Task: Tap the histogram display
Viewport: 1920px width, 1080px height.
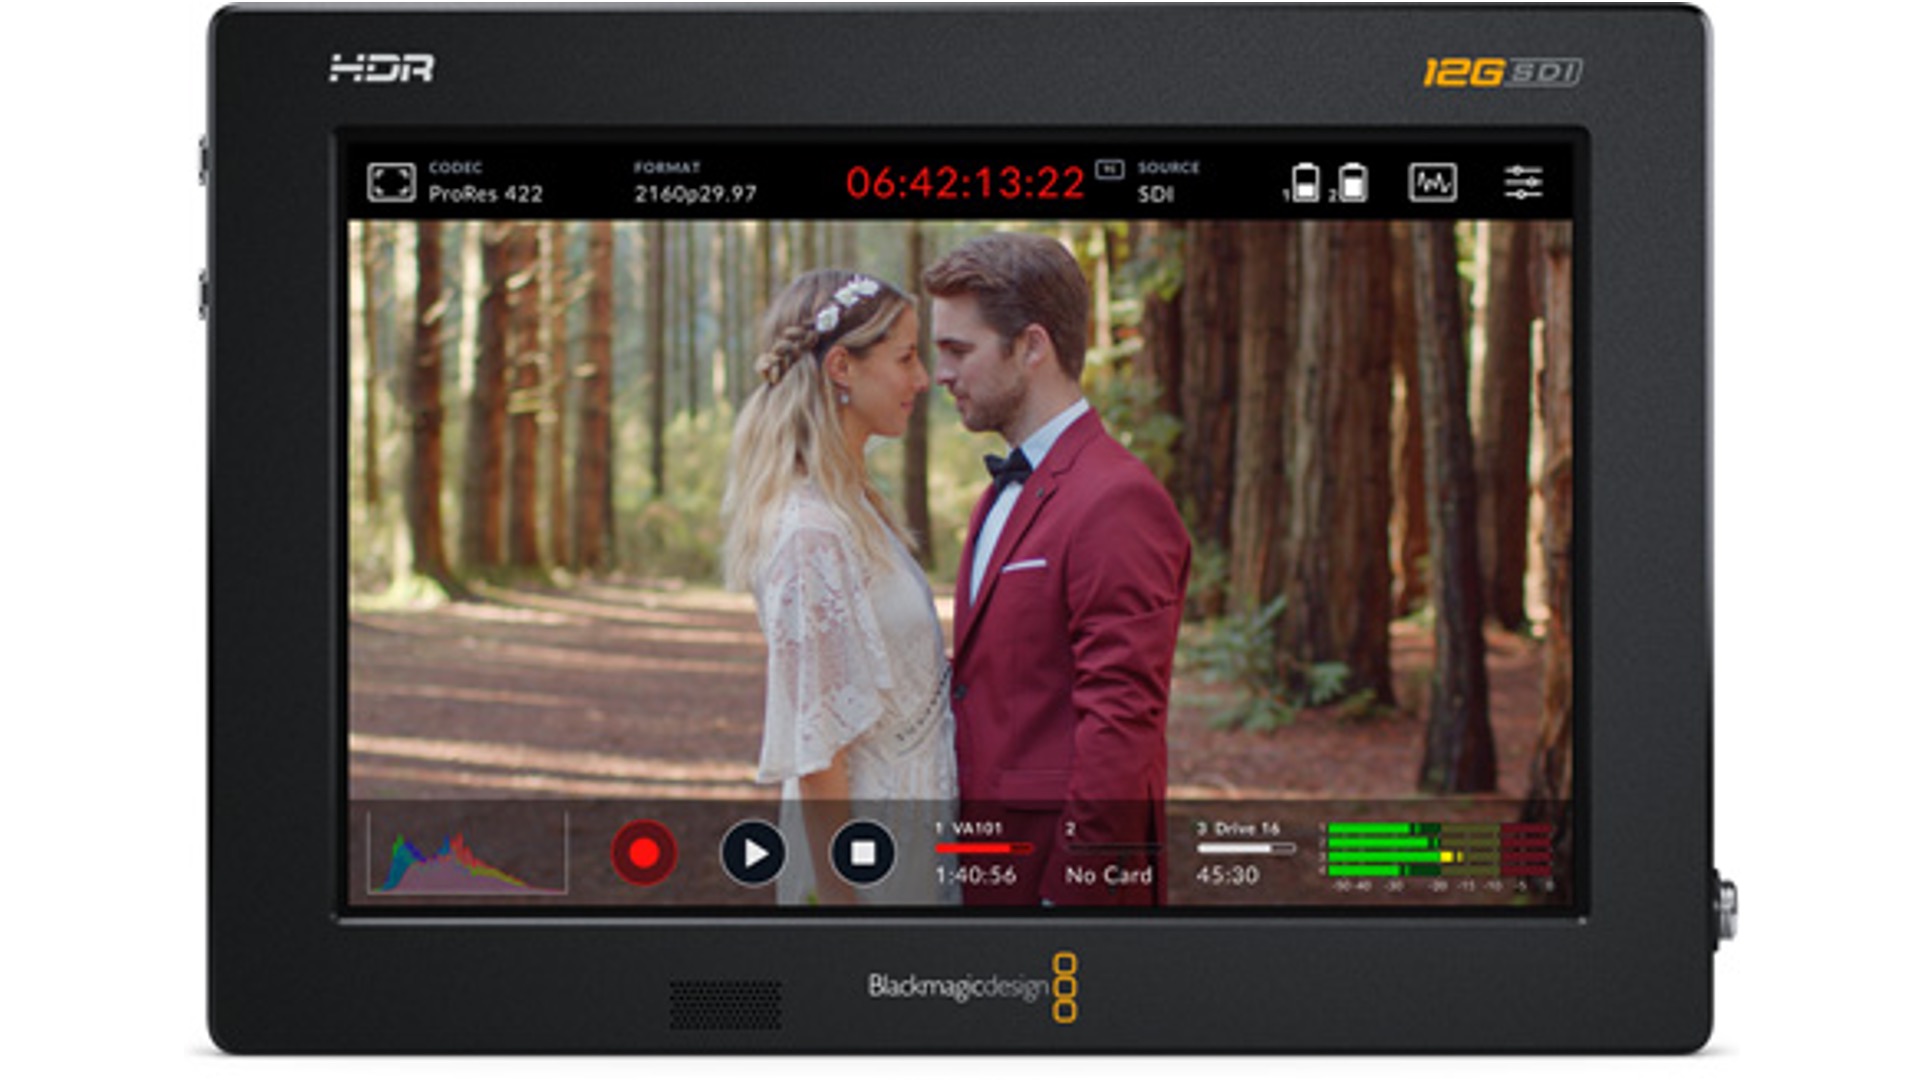Action: (x=467, y=853)
